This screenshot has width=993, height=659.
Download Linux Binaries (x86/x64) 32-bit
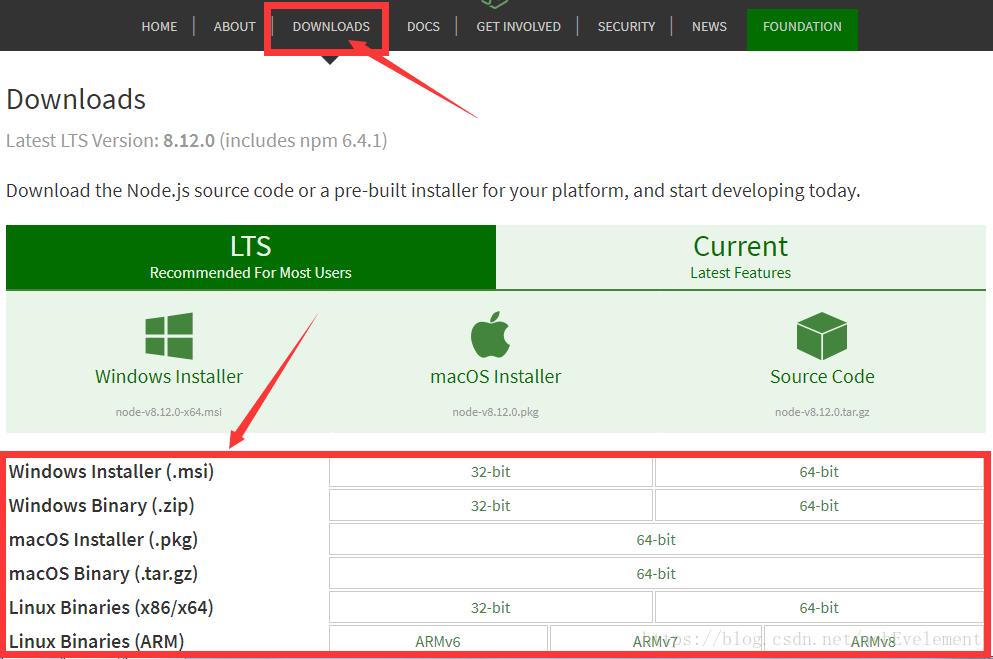[491, 608]
